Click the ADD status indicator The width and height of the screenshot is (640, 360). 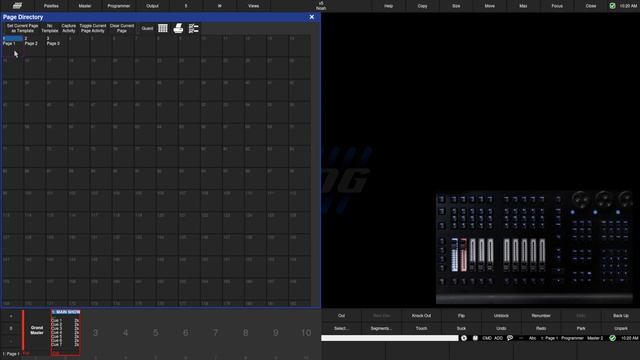tap(498, 338)
